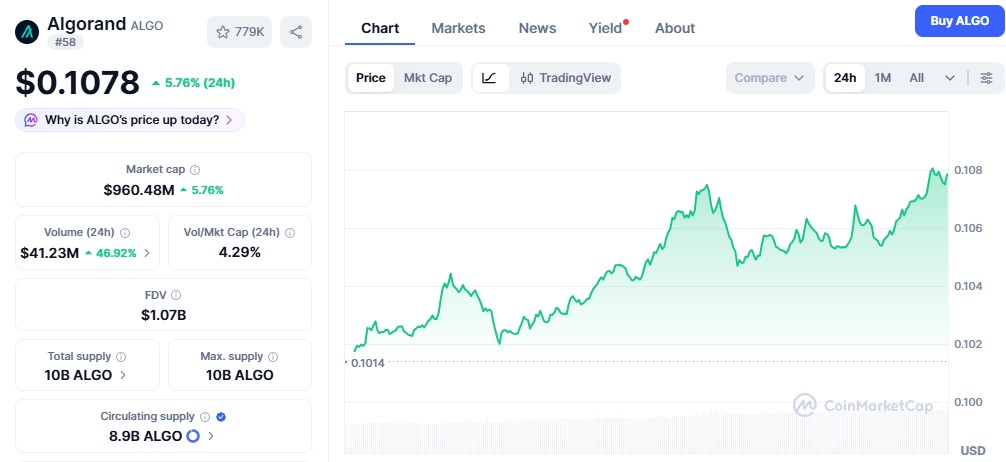The height and width of the screenshot is (462, 1006).
Task: Click the 5.76% (24h) price change
Action: (193, 83)
